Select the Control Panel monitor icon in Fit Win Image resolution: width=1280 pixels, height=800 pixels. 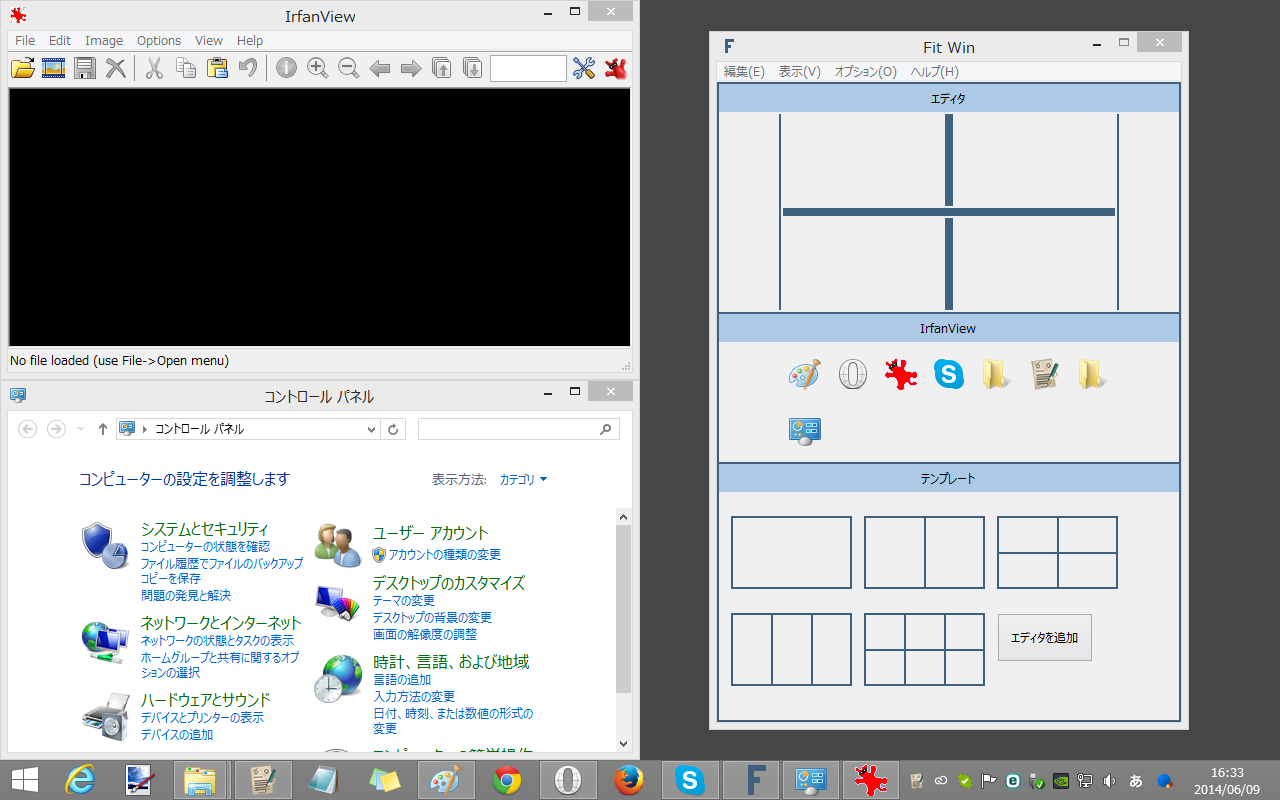(804, 431)
